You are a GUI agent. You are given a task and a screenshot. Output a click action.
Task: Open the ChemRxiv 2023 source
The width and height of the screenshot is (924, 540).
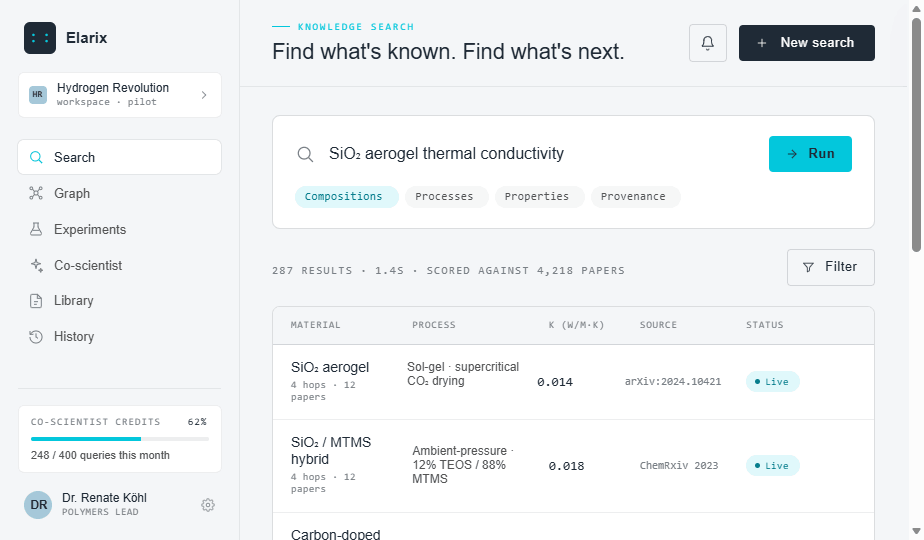tap(679, 466)
